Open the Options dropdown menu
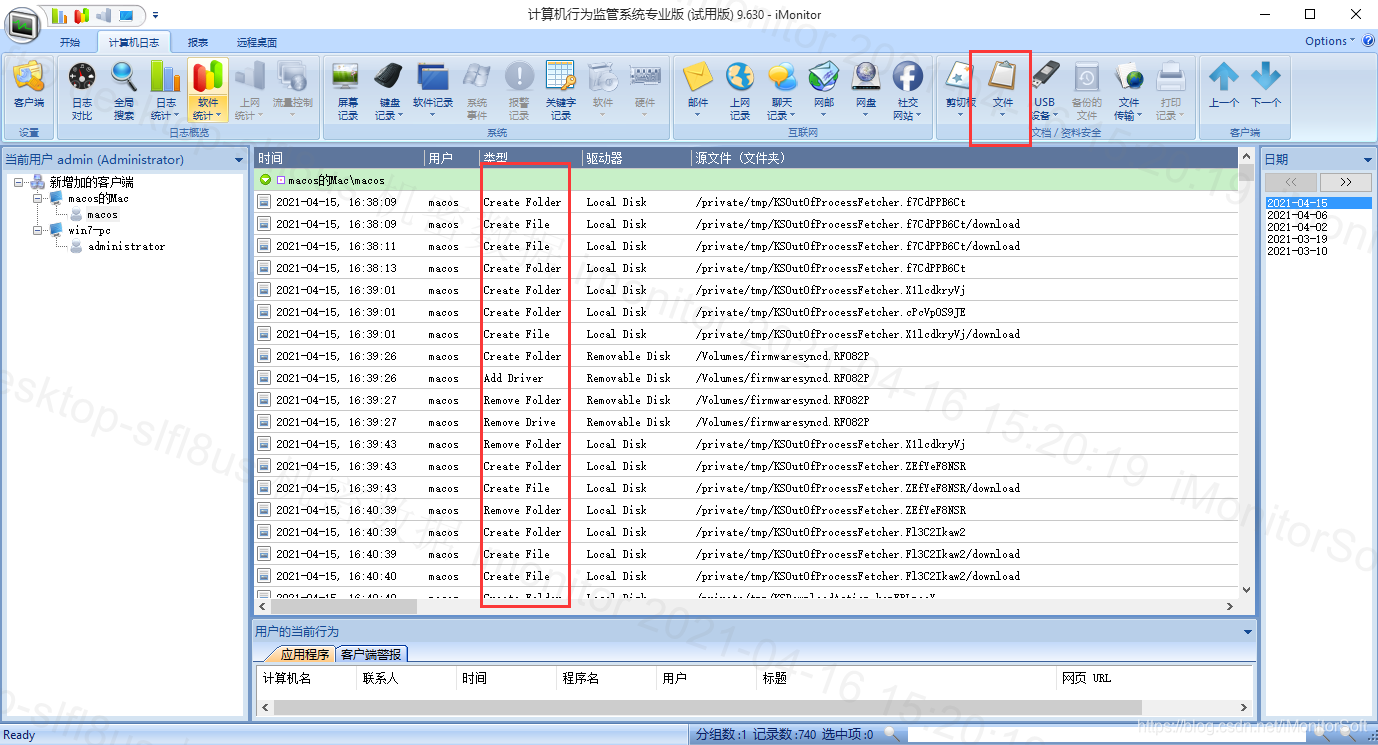Image resolution: width=1378 pixels, height=745 pixels. [x=1330, y=41]
